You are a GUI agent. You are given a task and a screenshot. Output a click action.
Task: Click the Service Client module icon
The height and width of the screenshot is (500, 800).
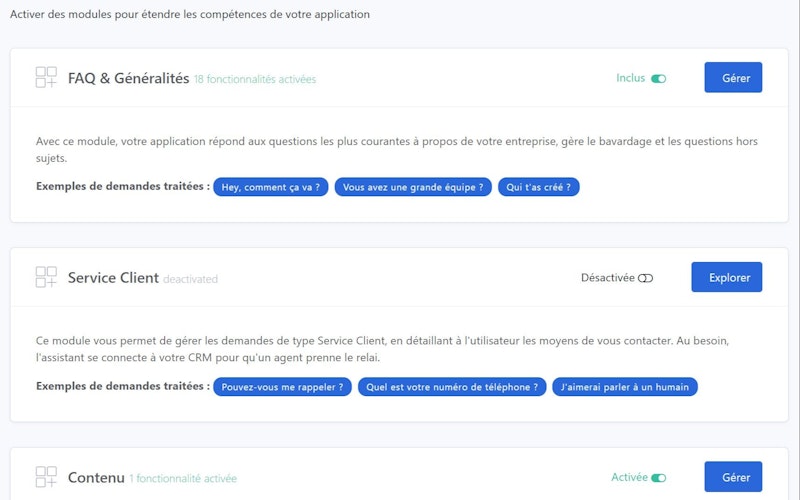tap(46, 277)
